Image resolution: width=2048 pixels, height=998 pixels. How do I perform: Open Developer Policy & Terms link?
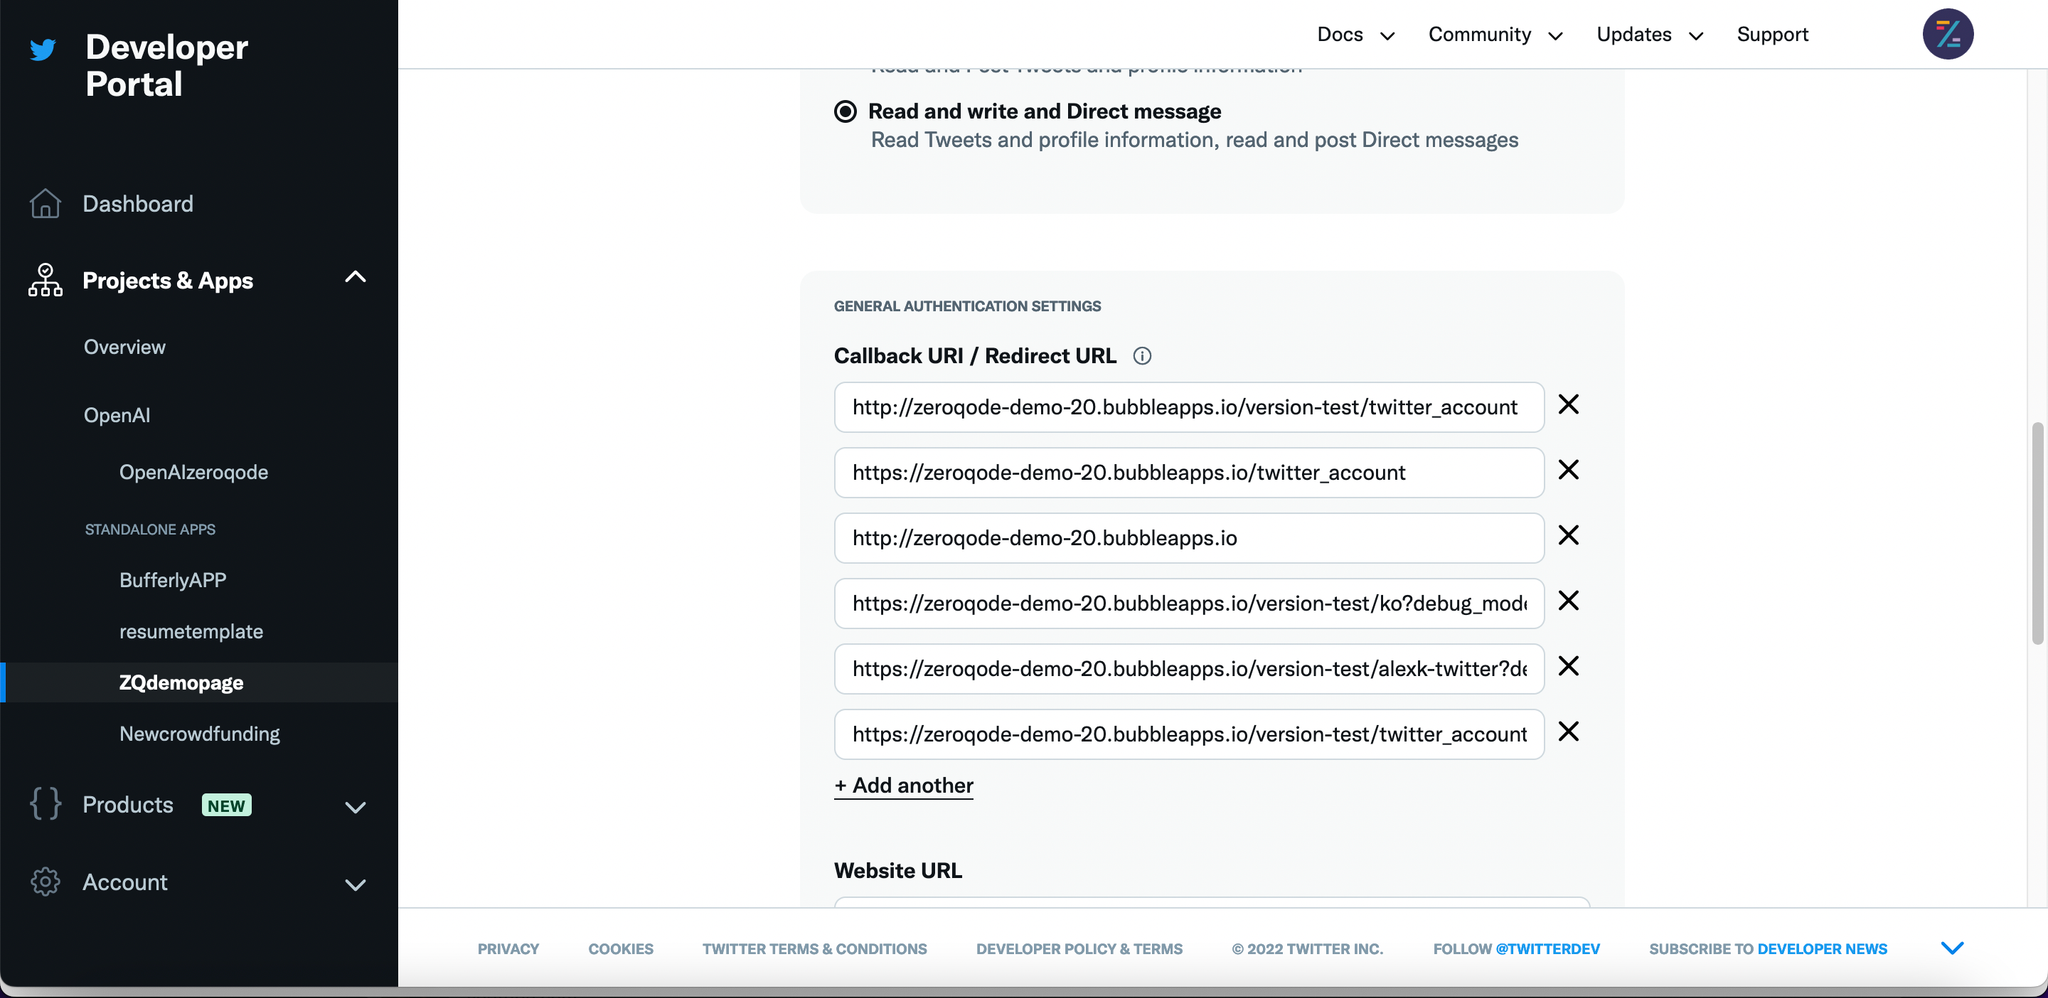(1080, 949)
